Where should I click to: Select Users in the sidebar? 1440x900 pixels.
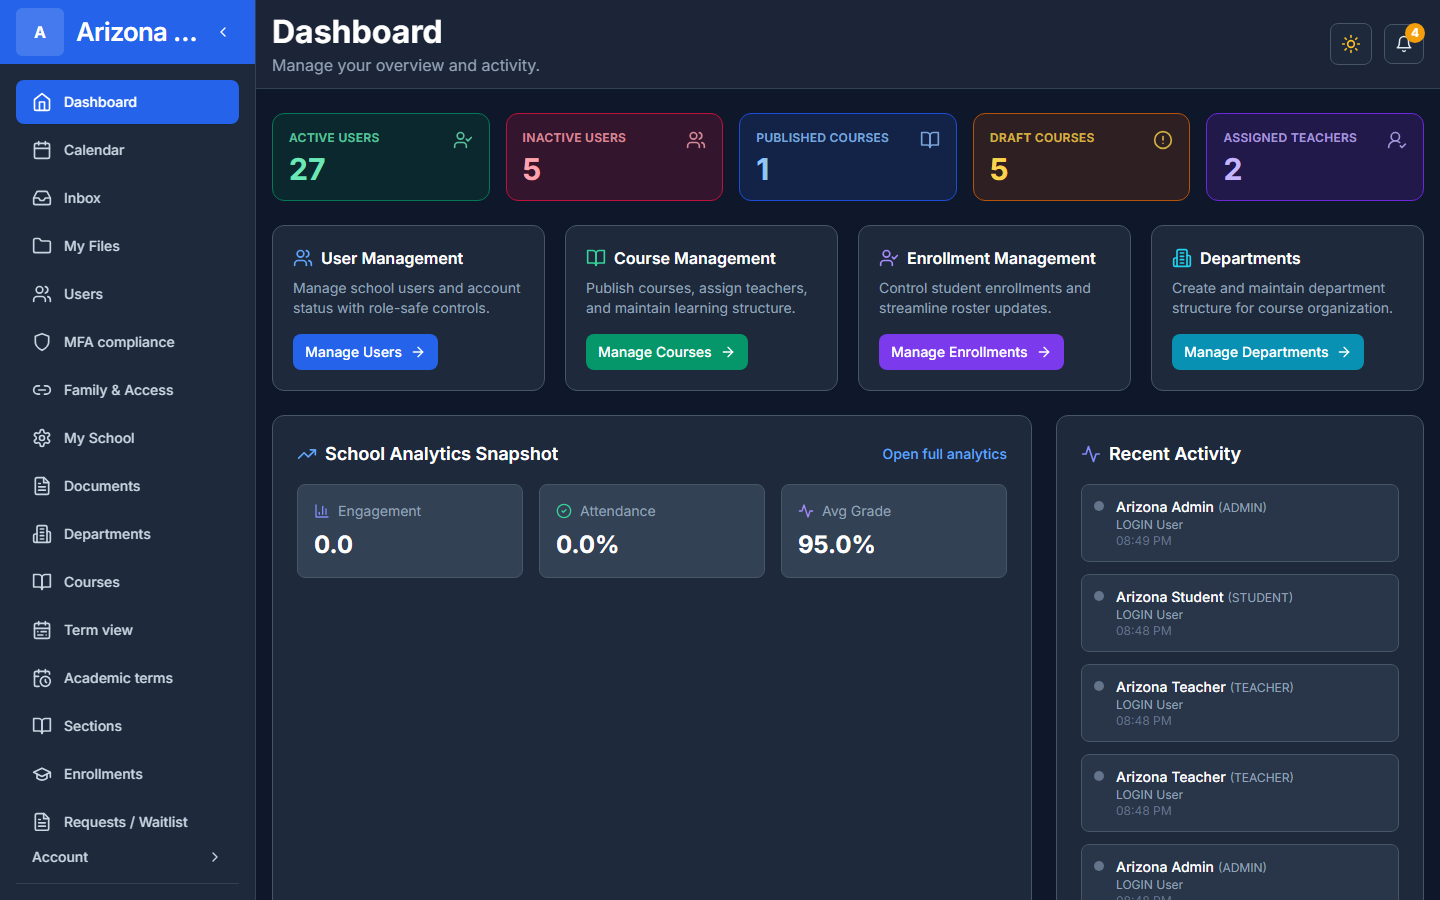click(x=127, y=294)
